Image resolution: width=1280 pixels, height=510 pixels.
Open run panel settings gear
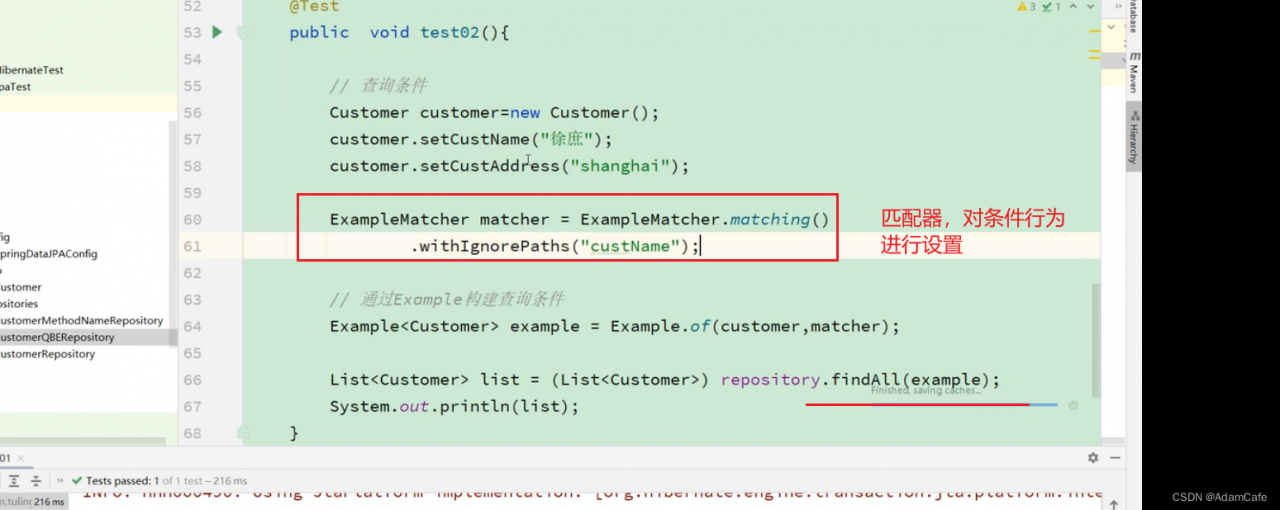[1093, 457]
